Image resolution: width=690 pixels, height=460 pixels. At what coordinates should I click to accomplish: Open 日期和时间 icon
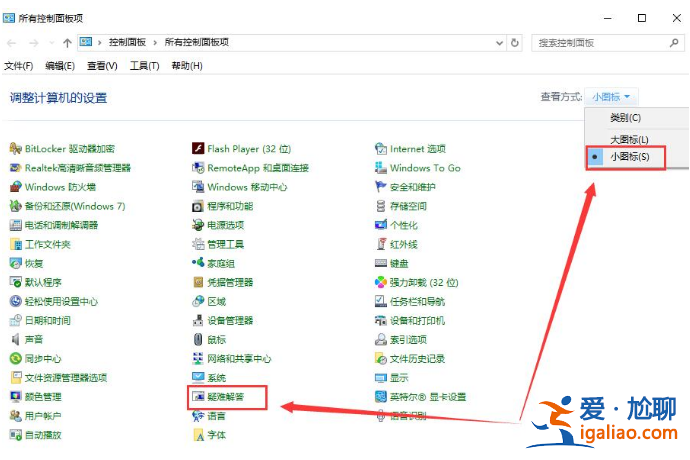tap(15, 320)
